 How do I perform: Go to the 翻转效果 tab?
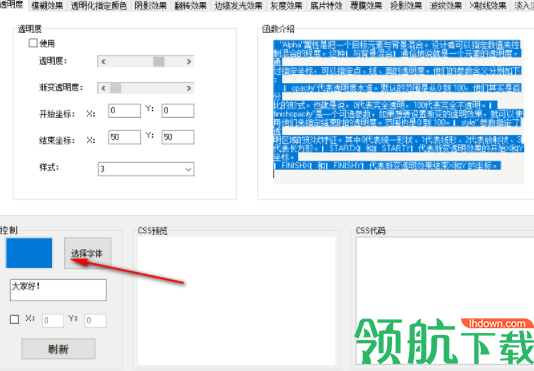point(190,5)
